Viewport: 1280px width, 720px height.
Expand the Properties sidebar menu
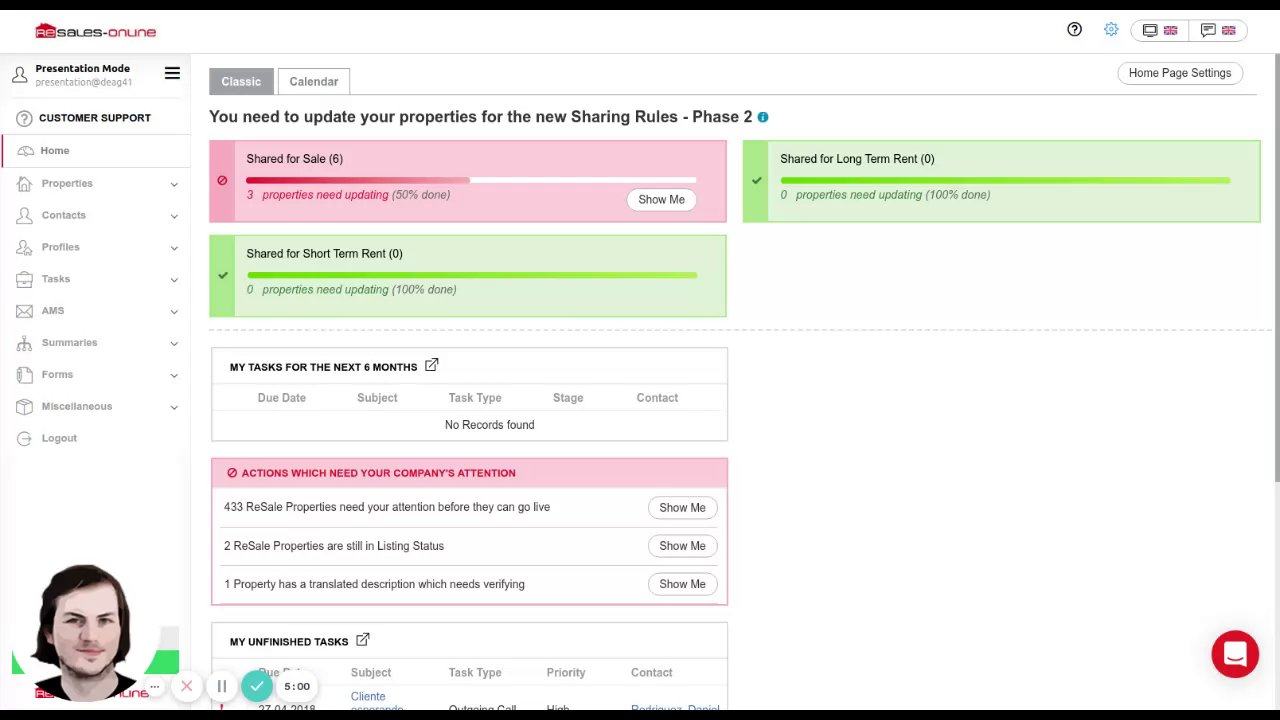click(x=67, y=183)
